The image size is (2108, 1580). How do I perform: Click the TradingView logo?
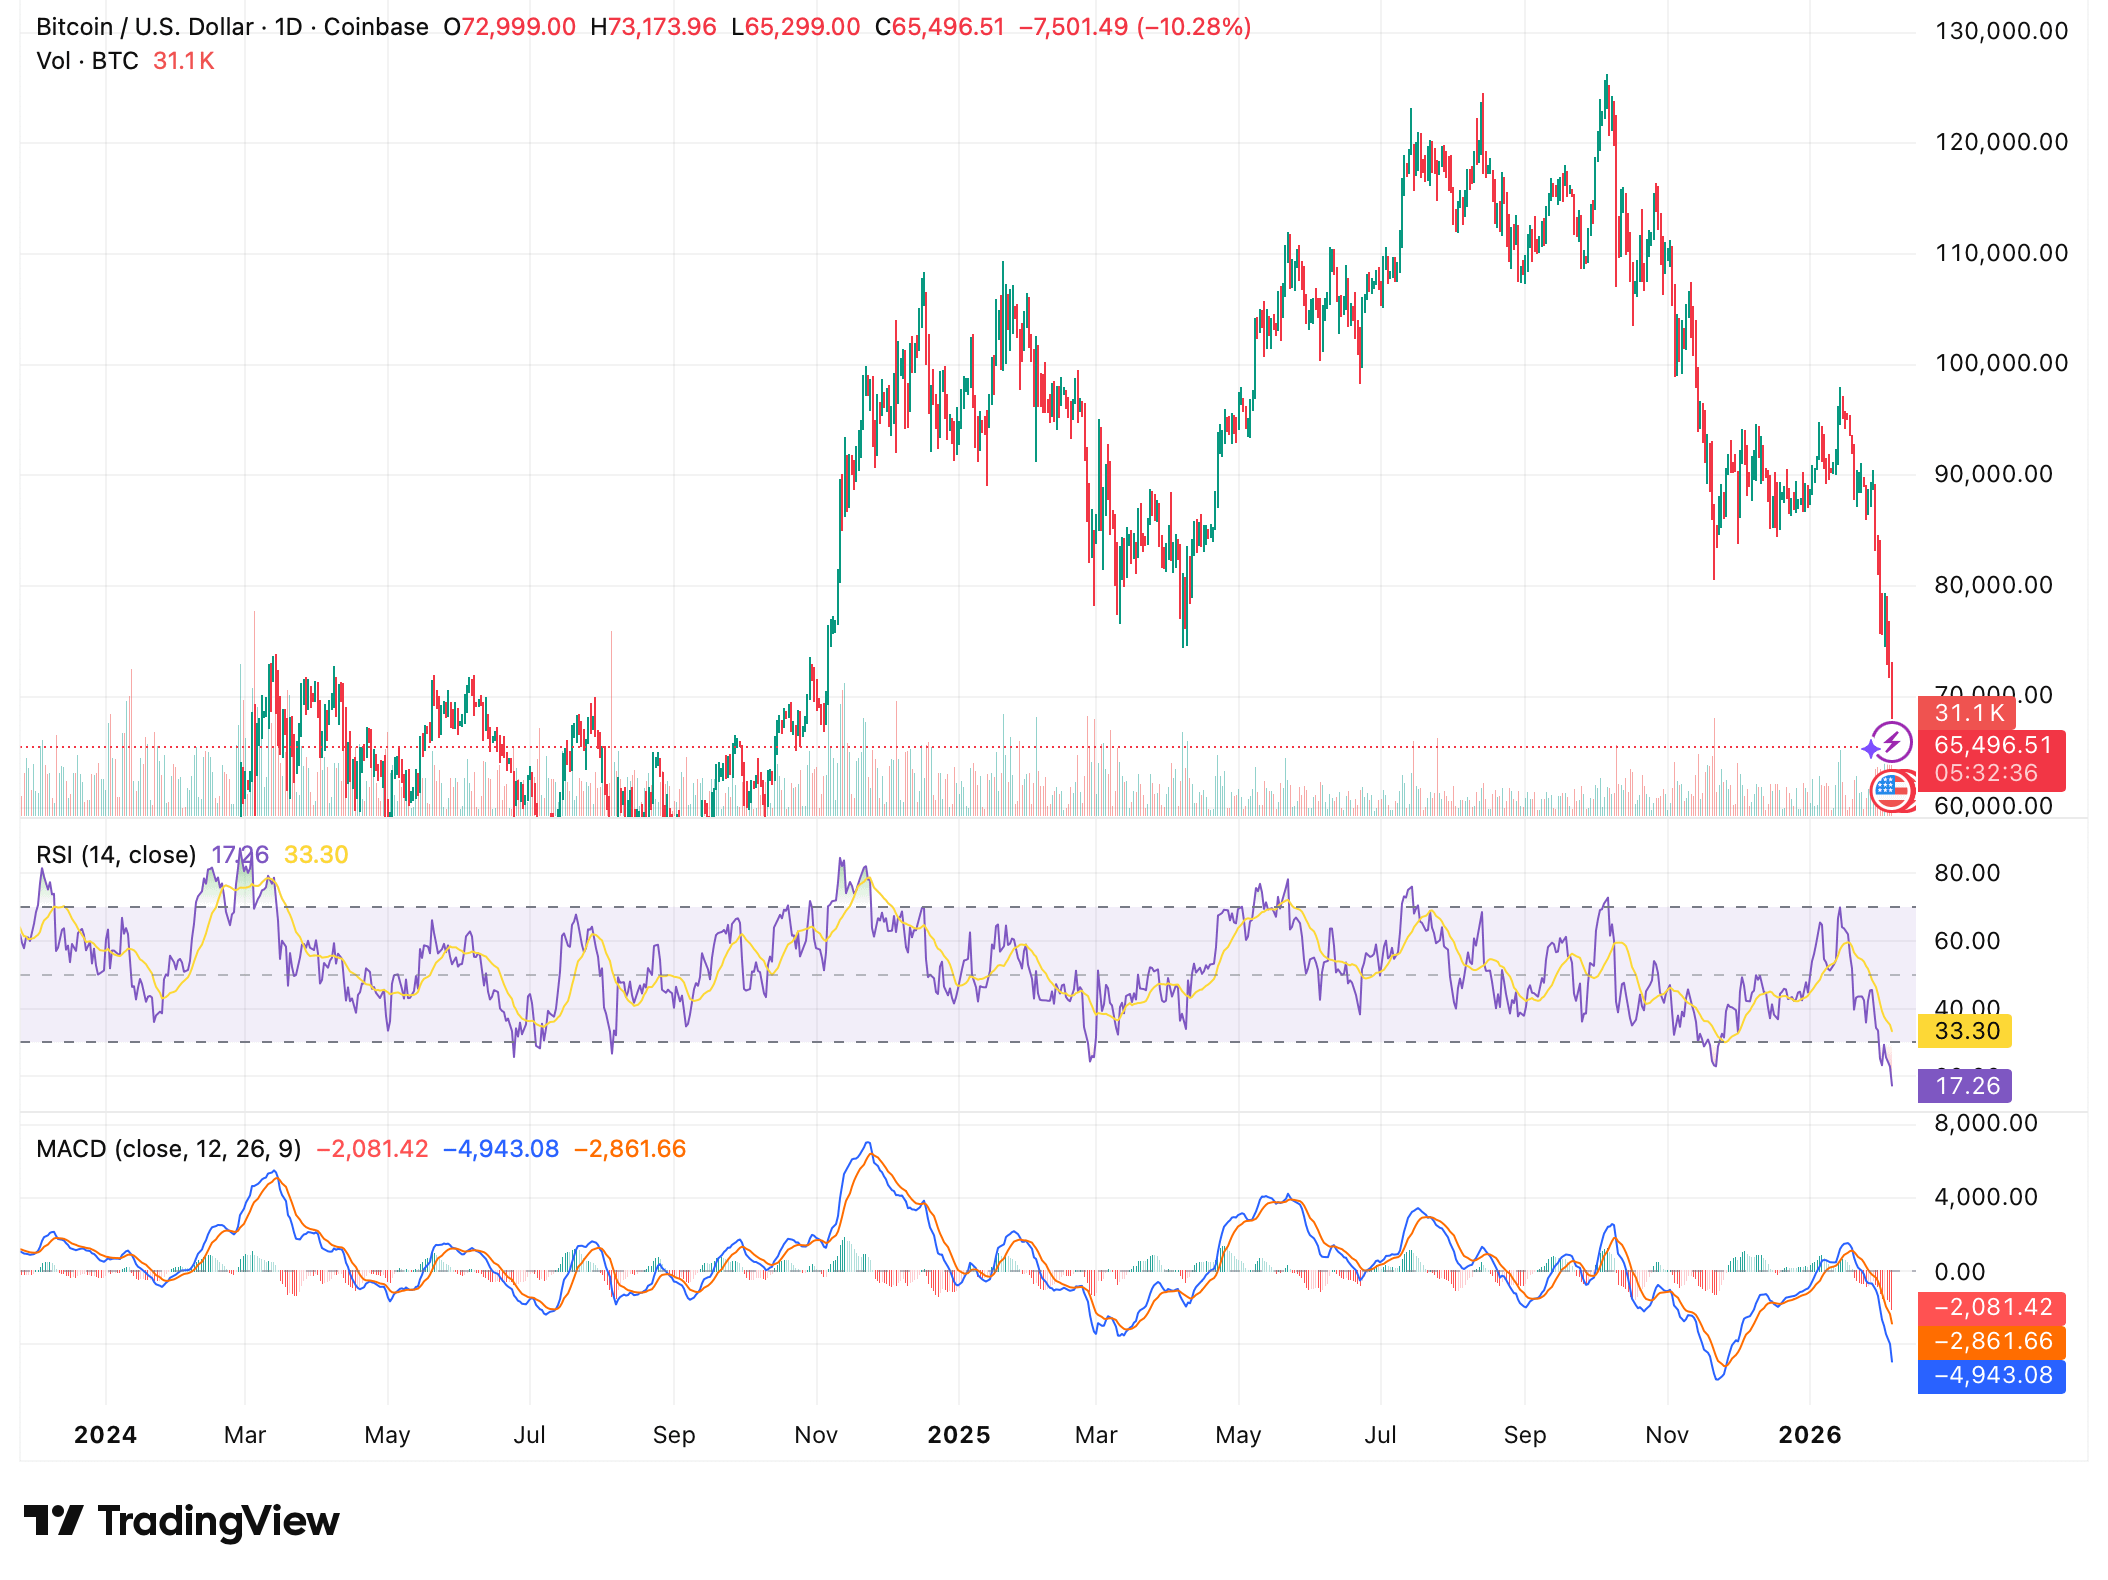[182, 1521]
